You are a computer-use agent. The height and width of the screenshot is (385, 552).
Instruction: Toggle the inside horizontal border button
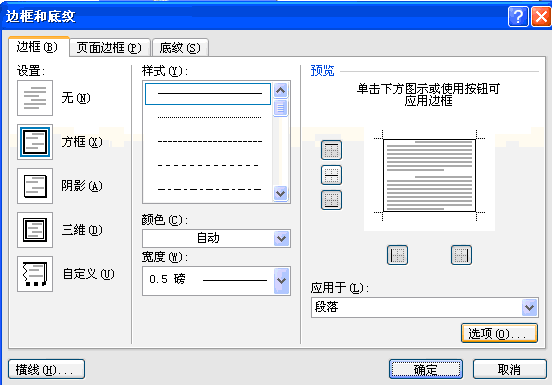331,175
